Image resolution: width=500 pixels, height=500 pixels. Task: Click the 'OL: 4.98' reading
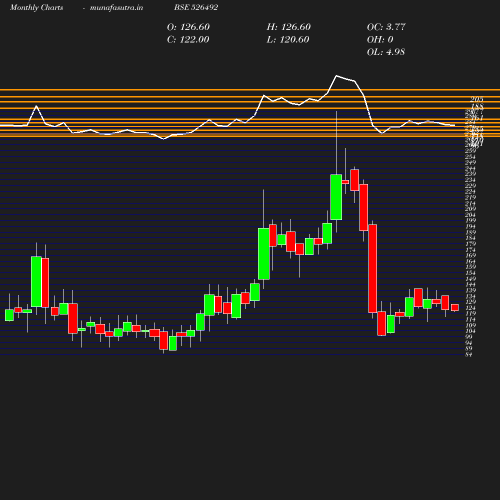pyautogui.click(x=386, y=52)
